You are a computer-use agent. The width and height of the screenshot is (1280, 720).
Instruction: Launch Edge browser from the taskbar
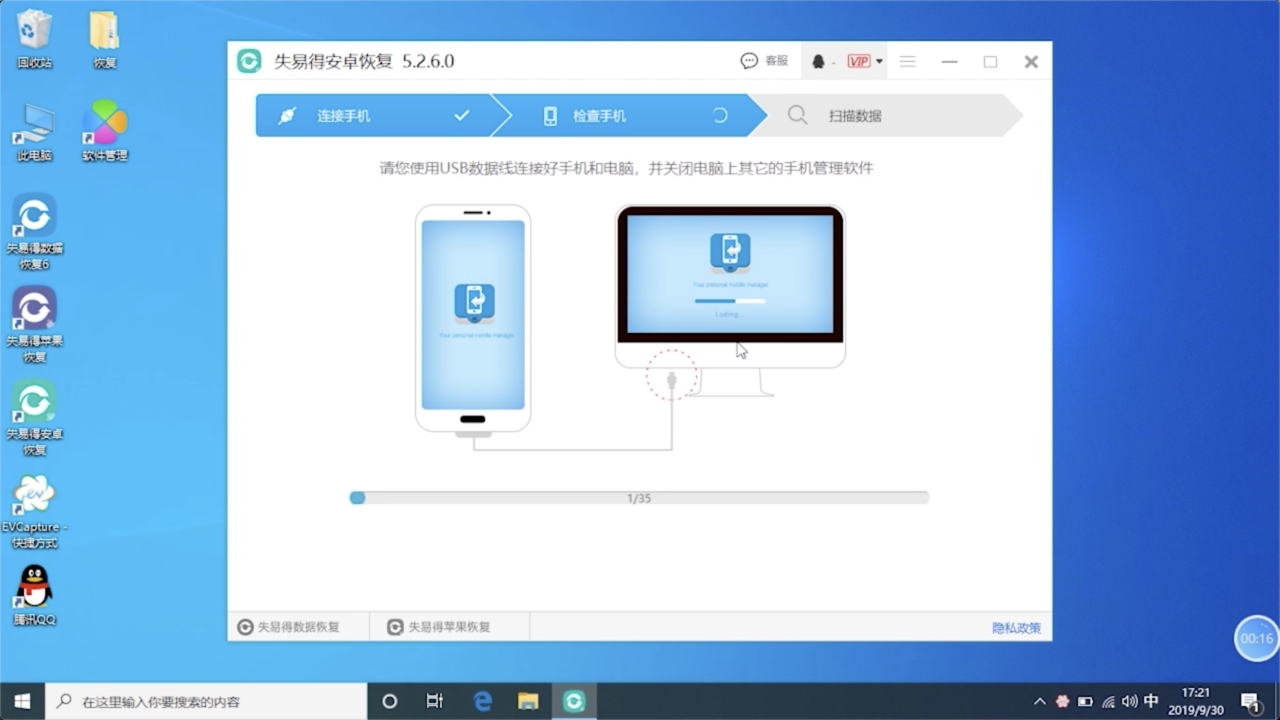point(482,701)
